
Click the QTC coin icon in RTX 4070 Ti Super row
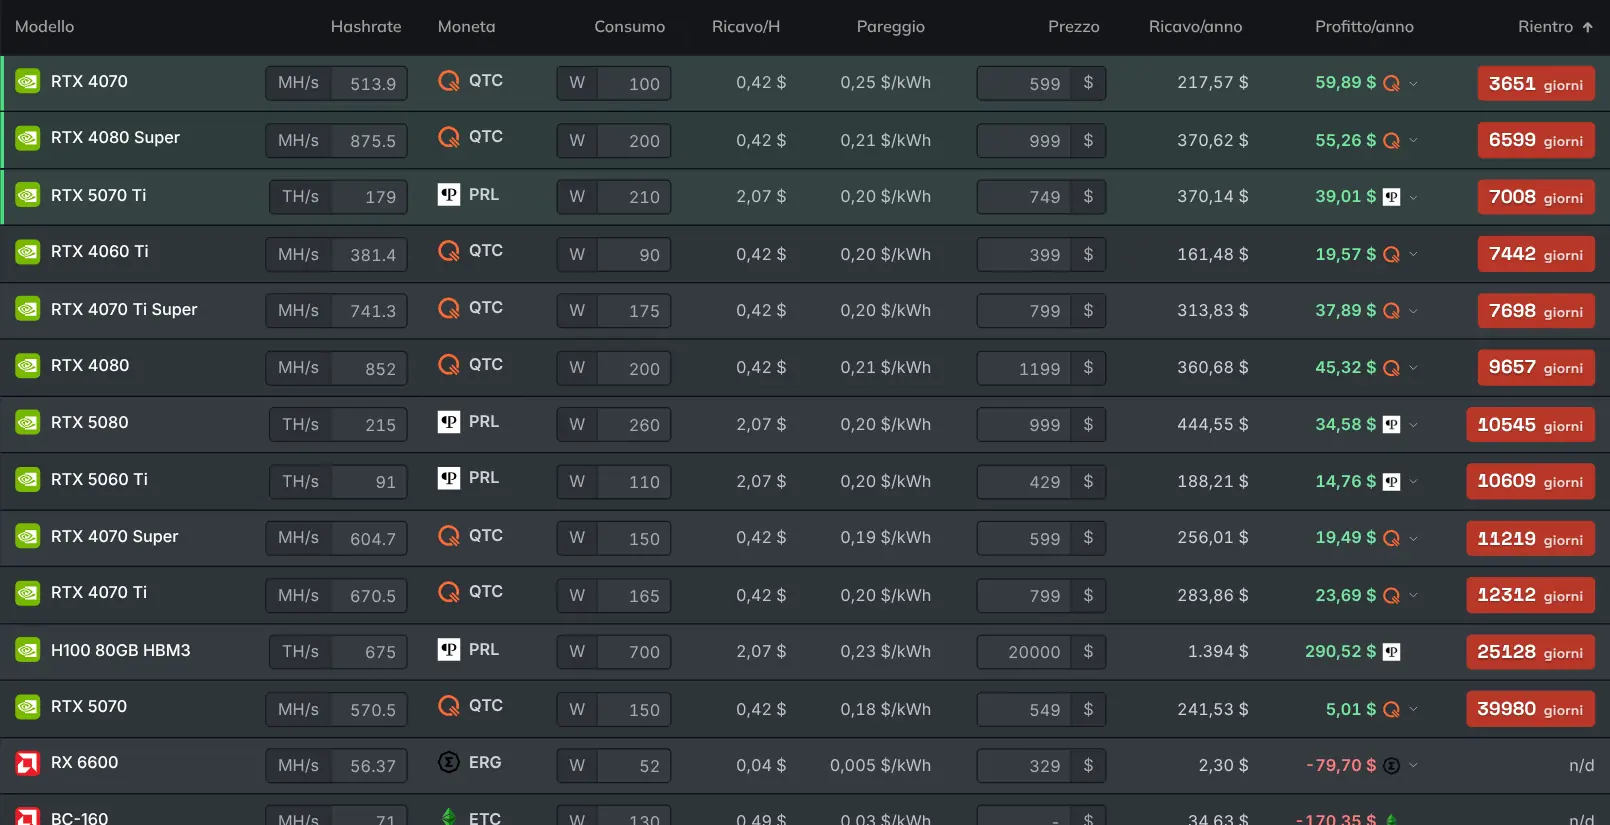449,308
